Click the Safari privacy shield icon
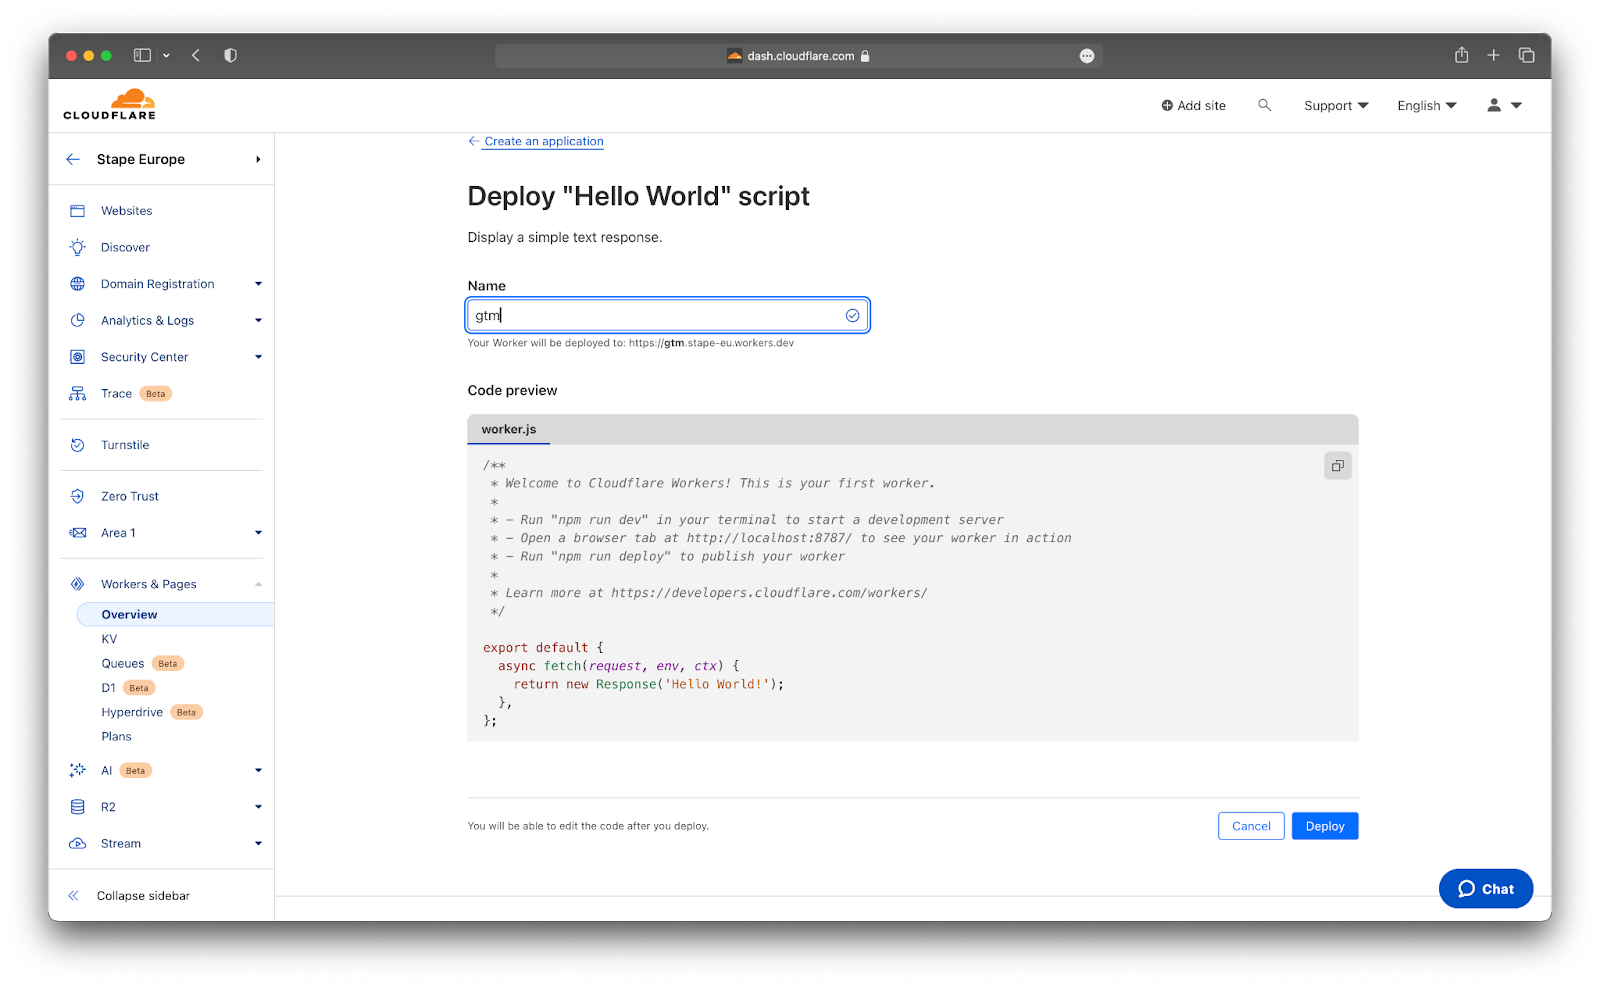 pos(230,55)
